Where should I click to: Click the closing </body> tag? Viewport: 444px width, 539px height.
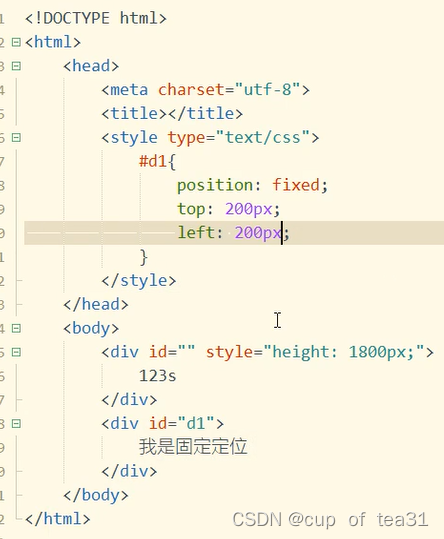point(96,495)
